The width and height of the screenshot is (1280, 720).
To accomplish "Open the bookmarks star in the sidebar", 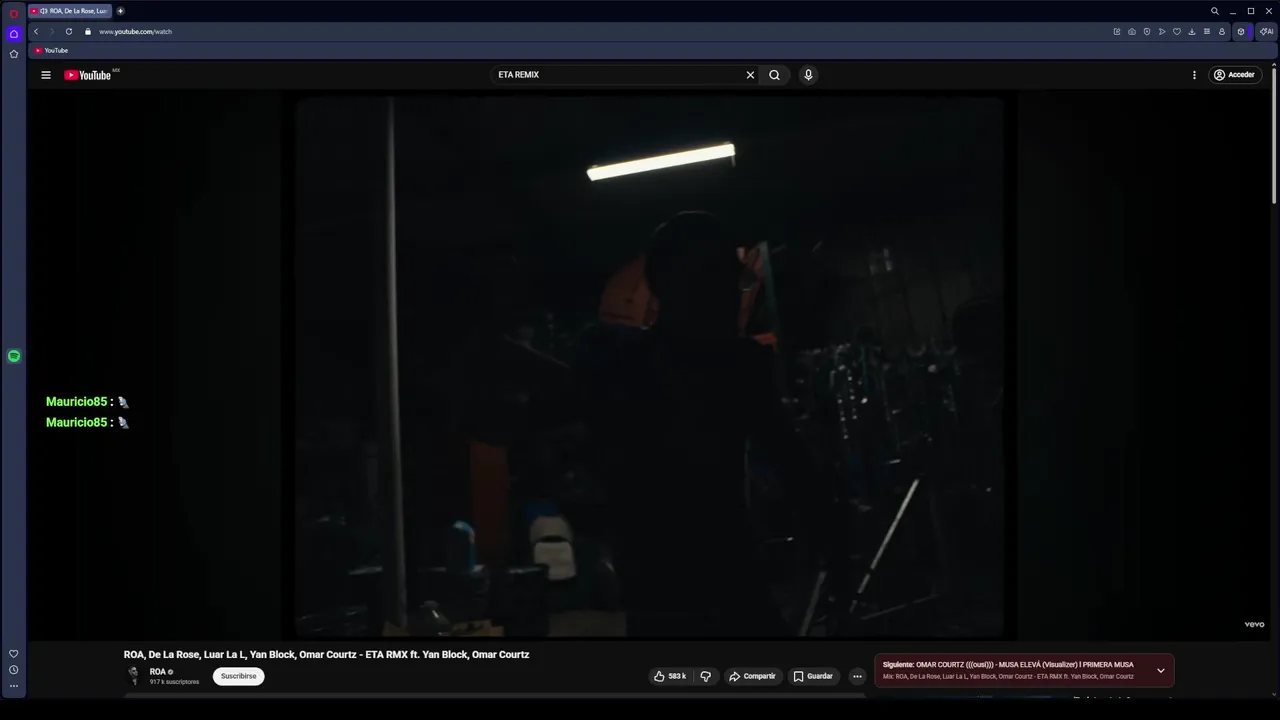I will click(13, 54).
